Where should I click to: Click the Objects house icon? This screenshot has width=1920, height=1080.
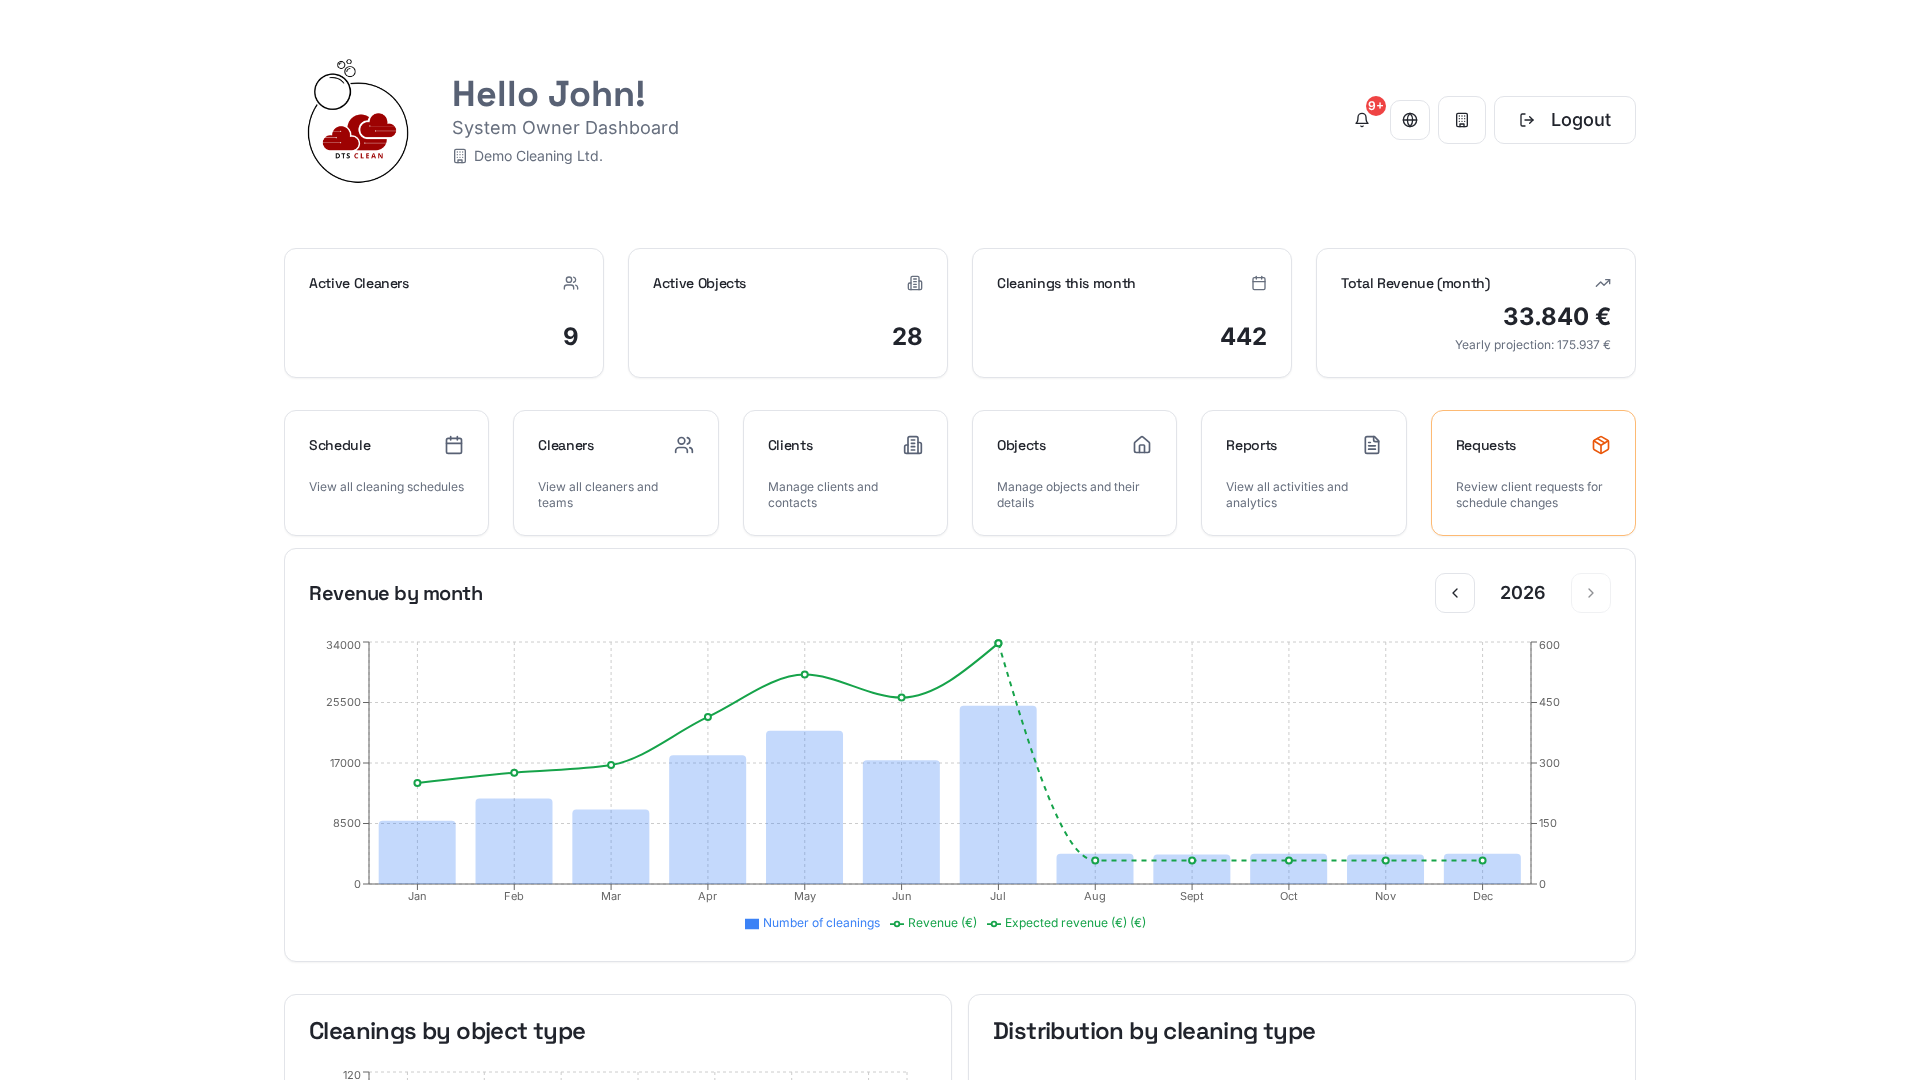(x=1142, y=445)
